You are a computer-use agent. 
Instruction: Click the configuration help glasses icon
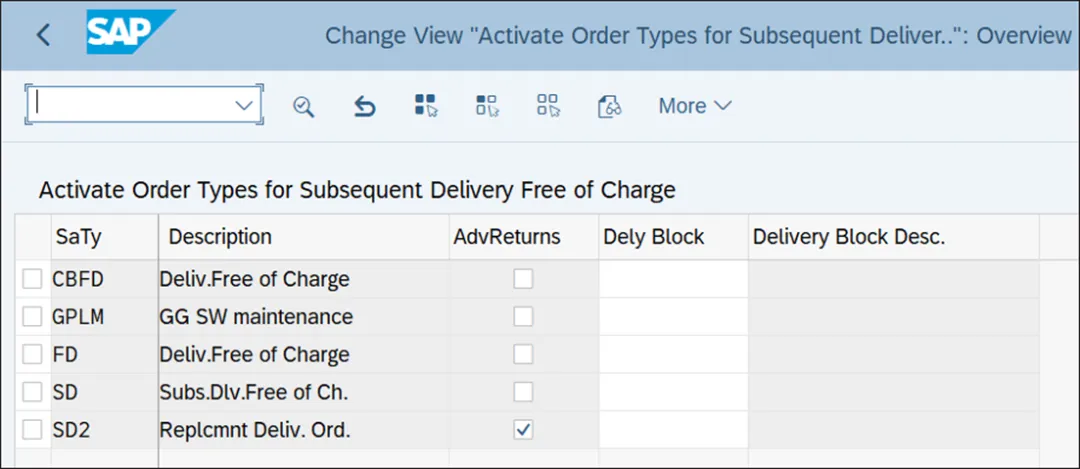tap(610, 106)
